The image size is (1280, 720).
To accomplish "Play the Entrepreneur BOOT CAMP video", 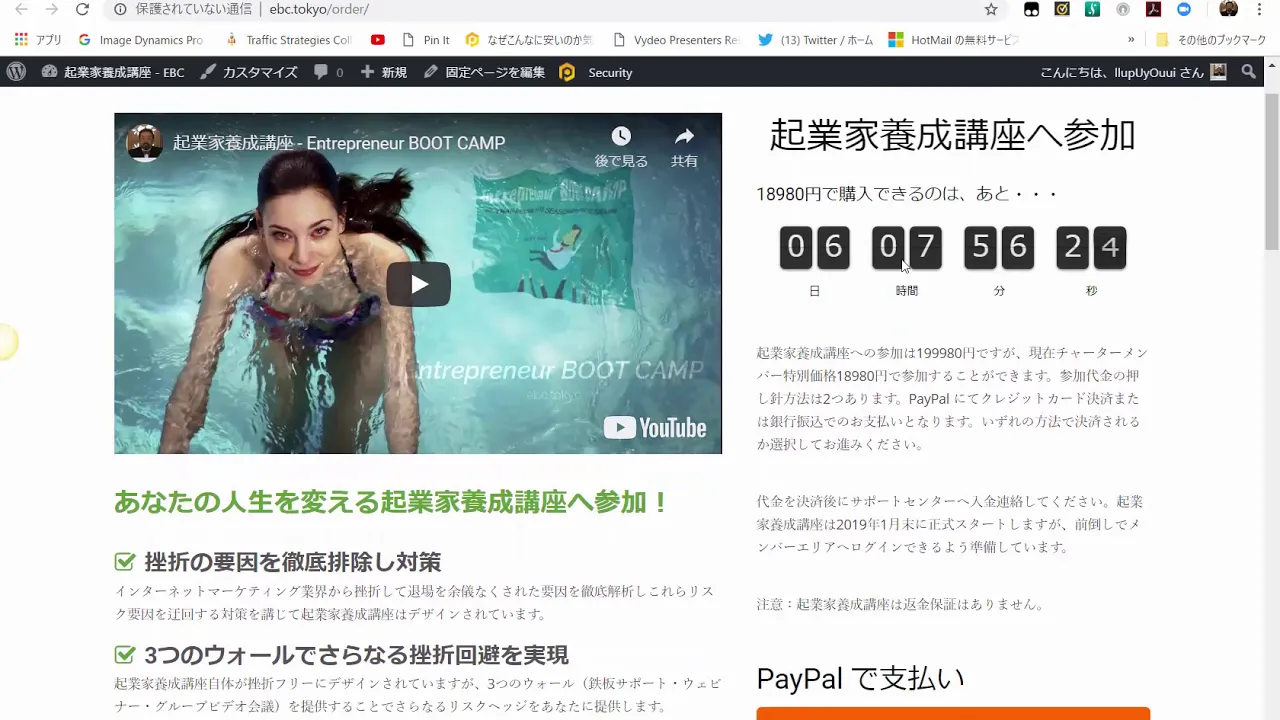I will (x=418, y=285).
